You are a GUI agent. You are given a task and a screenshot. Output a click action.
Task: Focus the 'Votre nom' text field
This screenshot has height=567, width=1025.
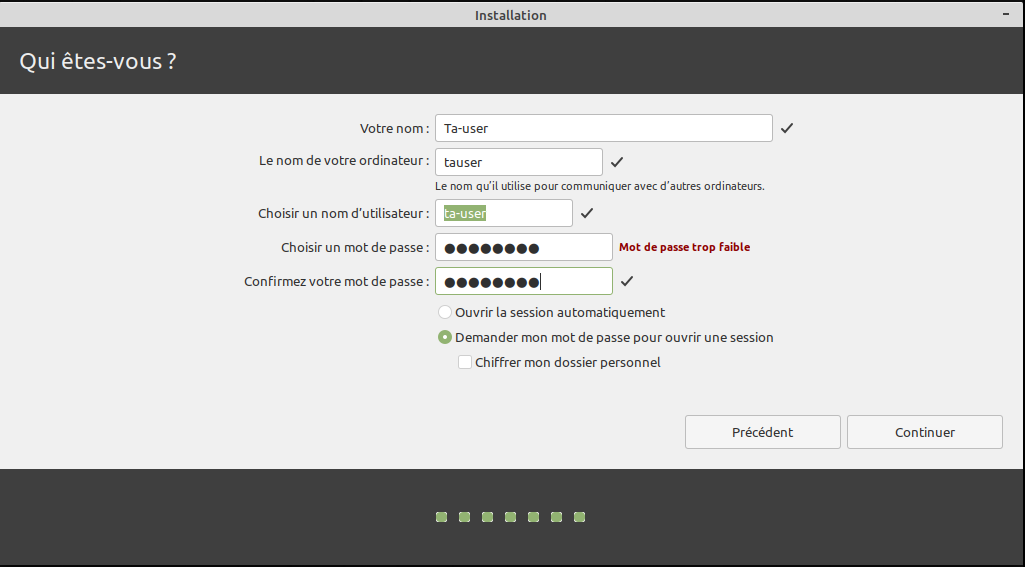(x=603, y=128)
